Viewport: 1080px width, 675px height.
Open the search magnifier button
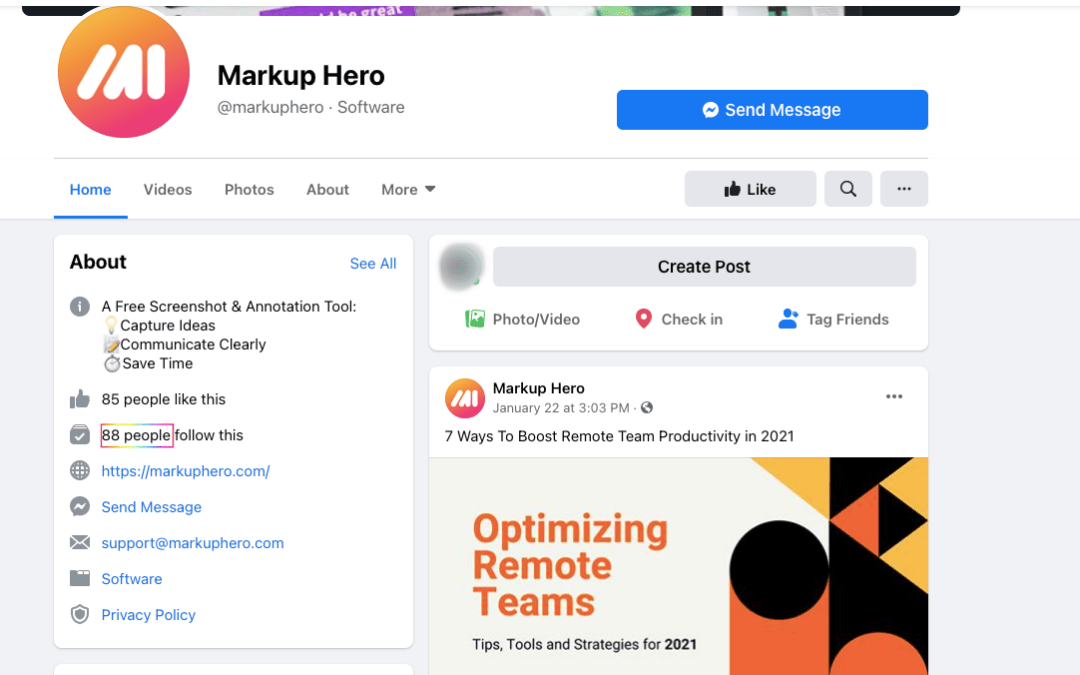848,189
